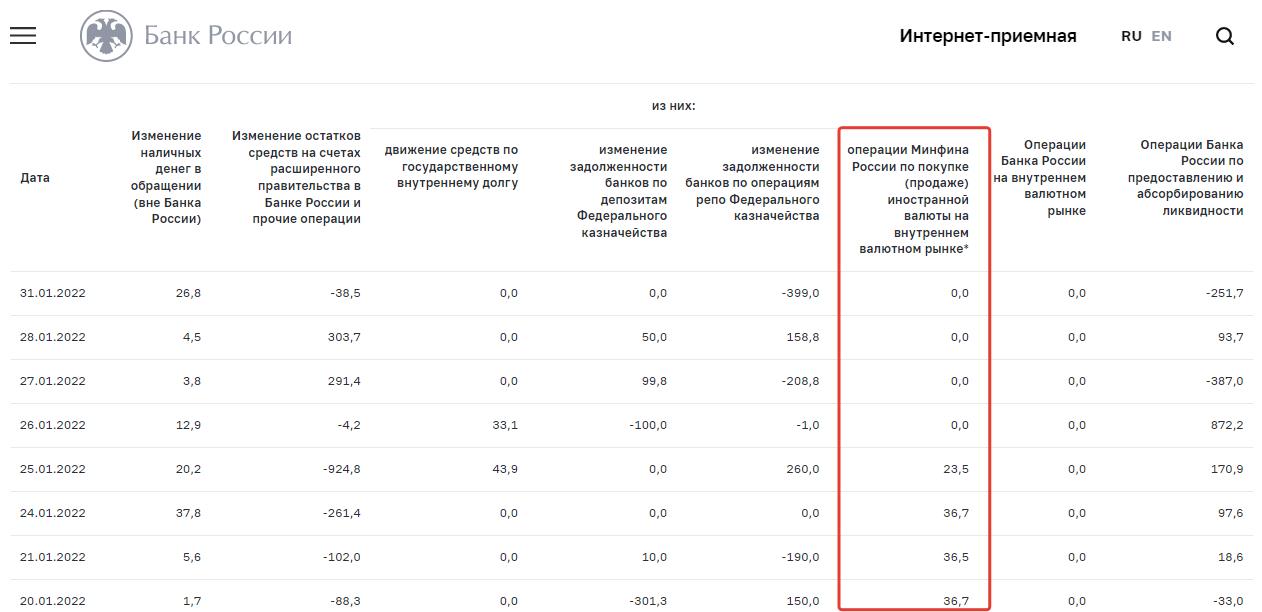Select the 31.01.2022 date cell
Screen dimensions: 1262x612
pyautogui.click(x=53, y=293)
